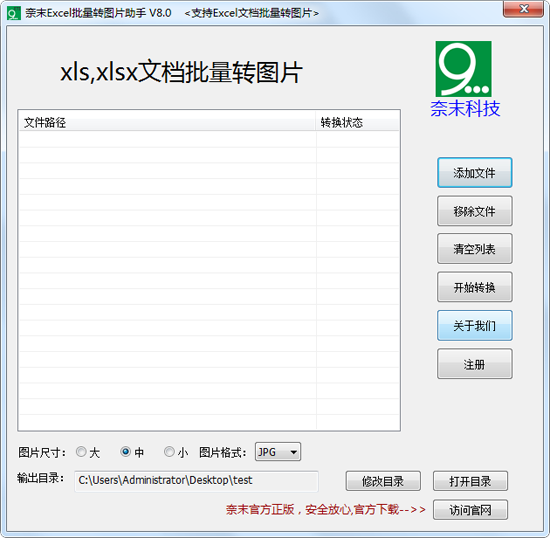Image resolution: width=550 pixels, height=538 pixels.
Task: Change output folder via 修改目录
Action: (x=383, y=481)
